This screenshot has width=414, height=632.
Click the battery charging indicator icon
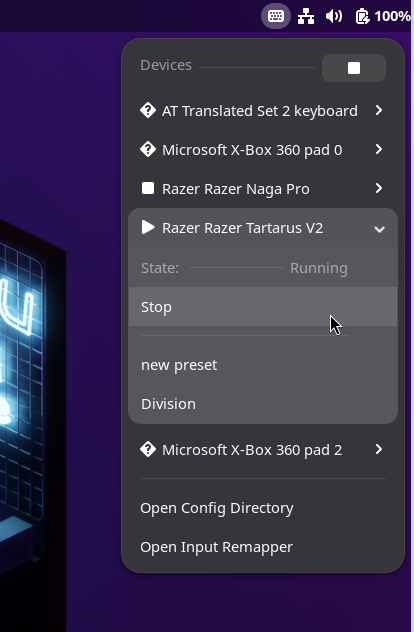pos(362,16)
